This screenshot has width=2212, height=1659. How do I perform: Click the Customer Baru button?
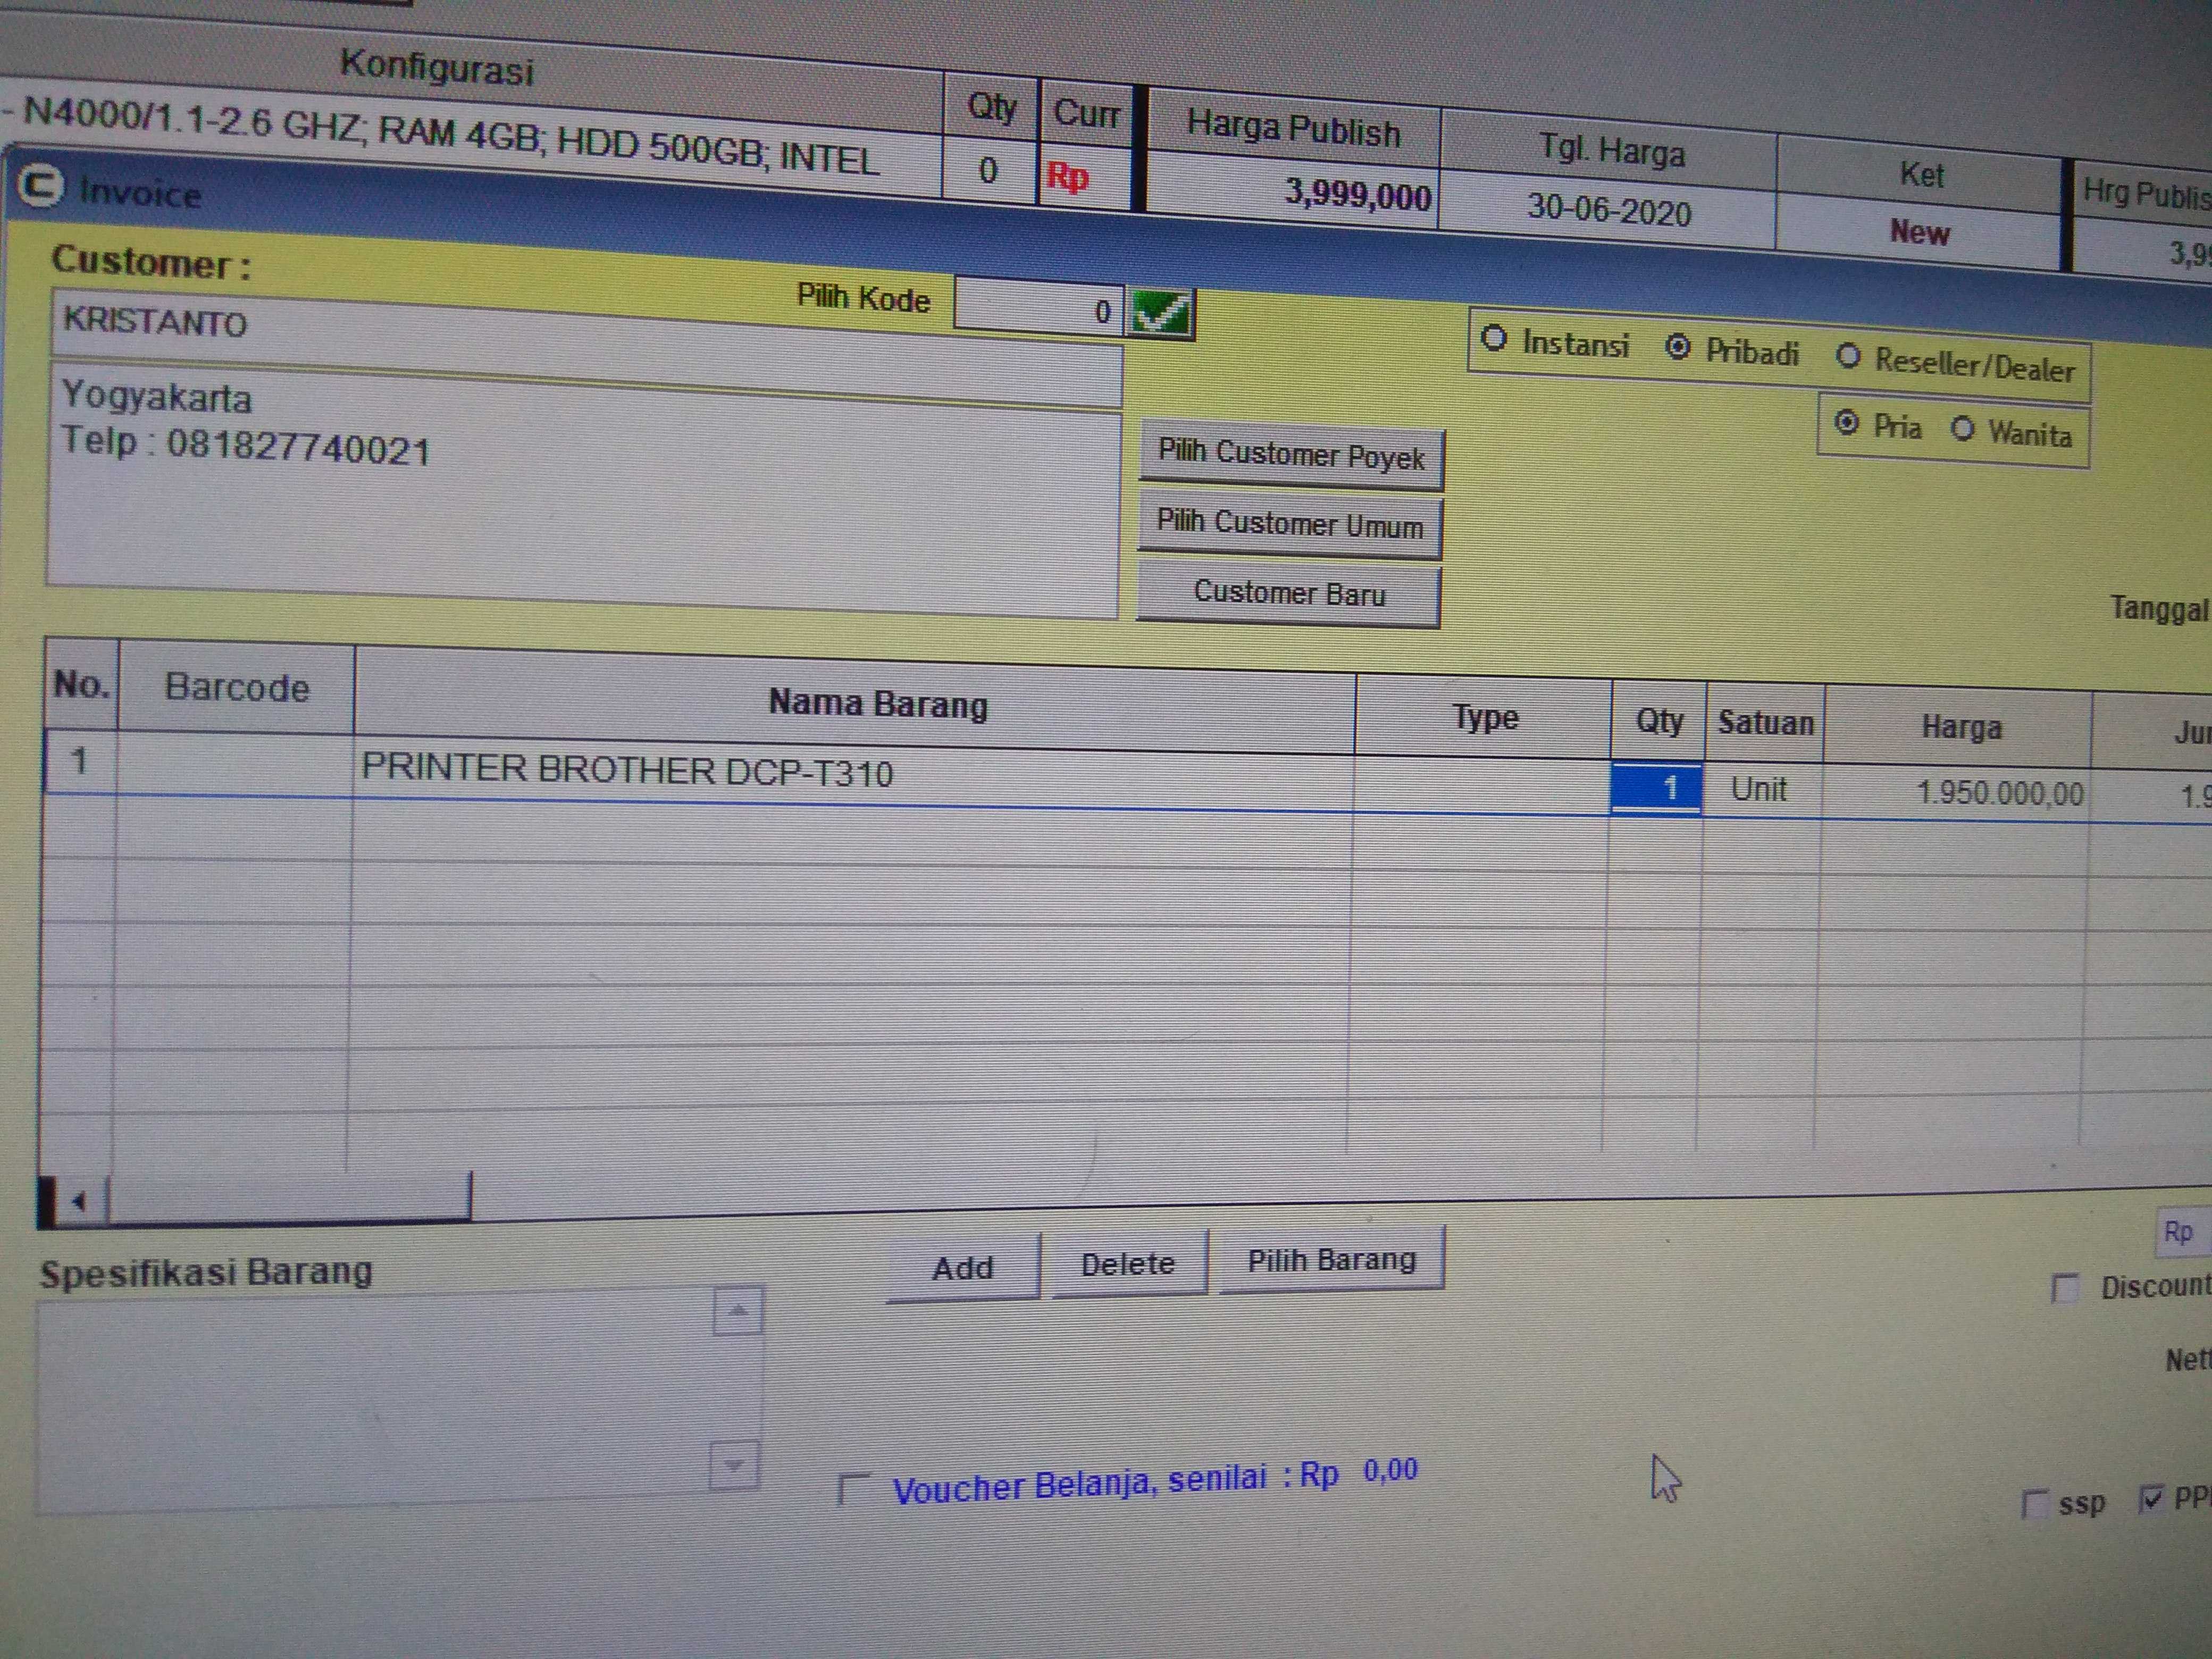[1289, 593]
